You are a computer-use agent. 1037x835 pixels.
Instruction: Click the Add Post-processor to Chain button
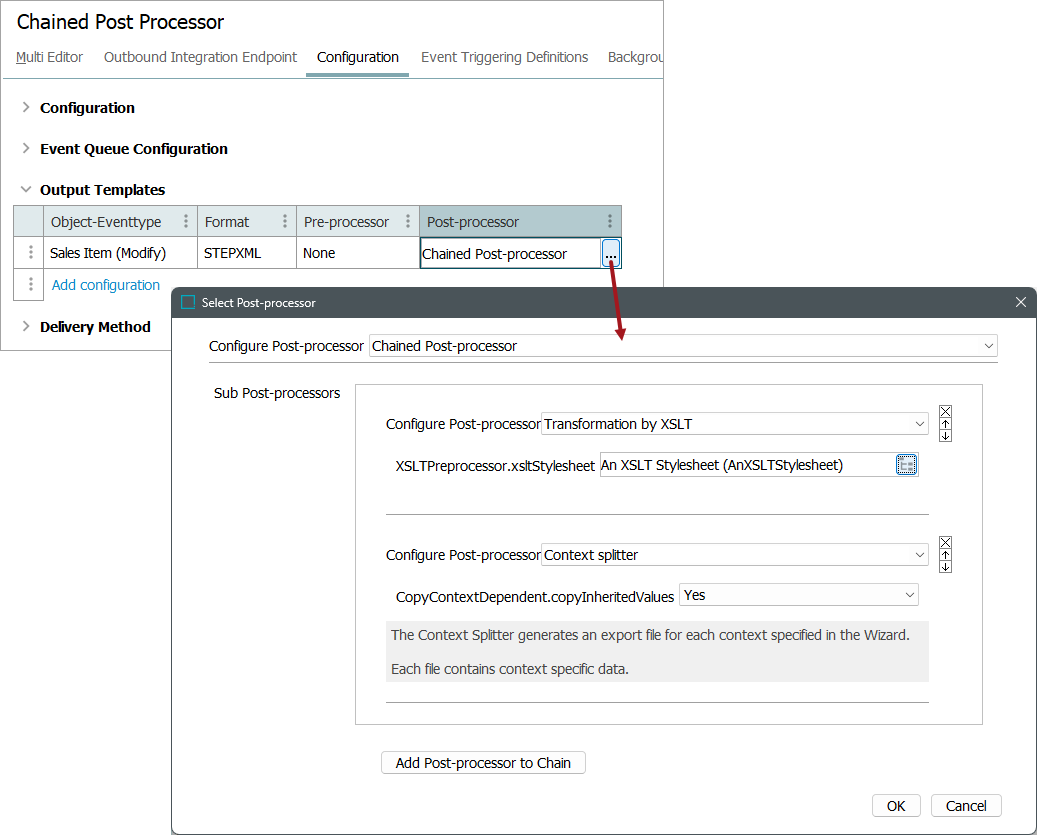pyautogui.click(x=483, y=763)
